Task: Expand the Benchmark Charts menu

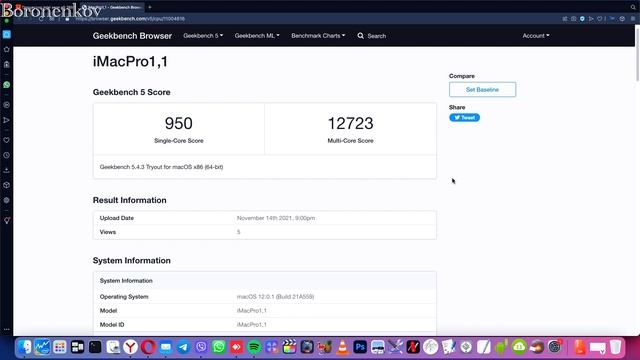Action: pyautogui.click(x=318, y=36)
